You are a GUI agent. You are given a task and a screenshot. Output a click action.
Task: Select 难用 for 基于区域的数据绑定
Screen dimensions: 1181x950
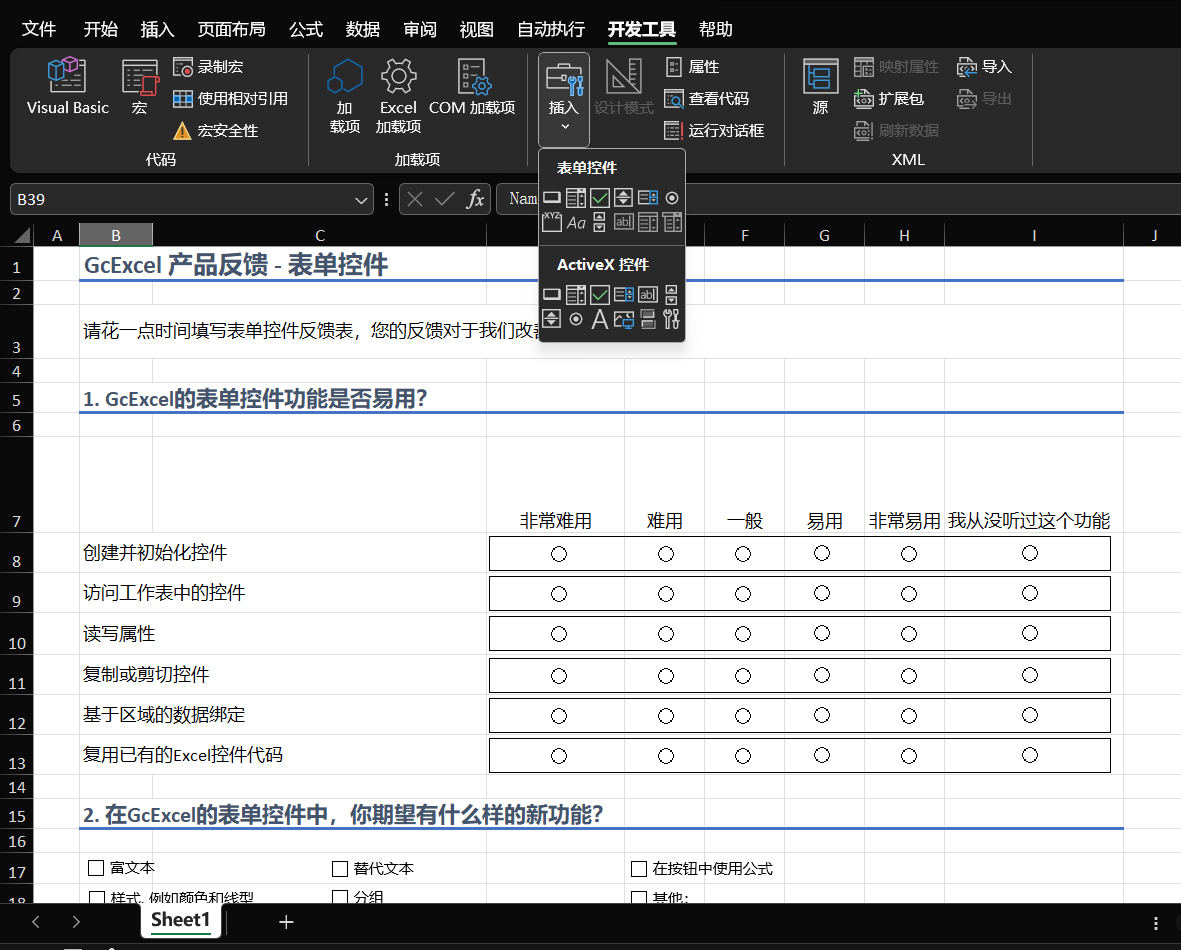pos(666,716)
